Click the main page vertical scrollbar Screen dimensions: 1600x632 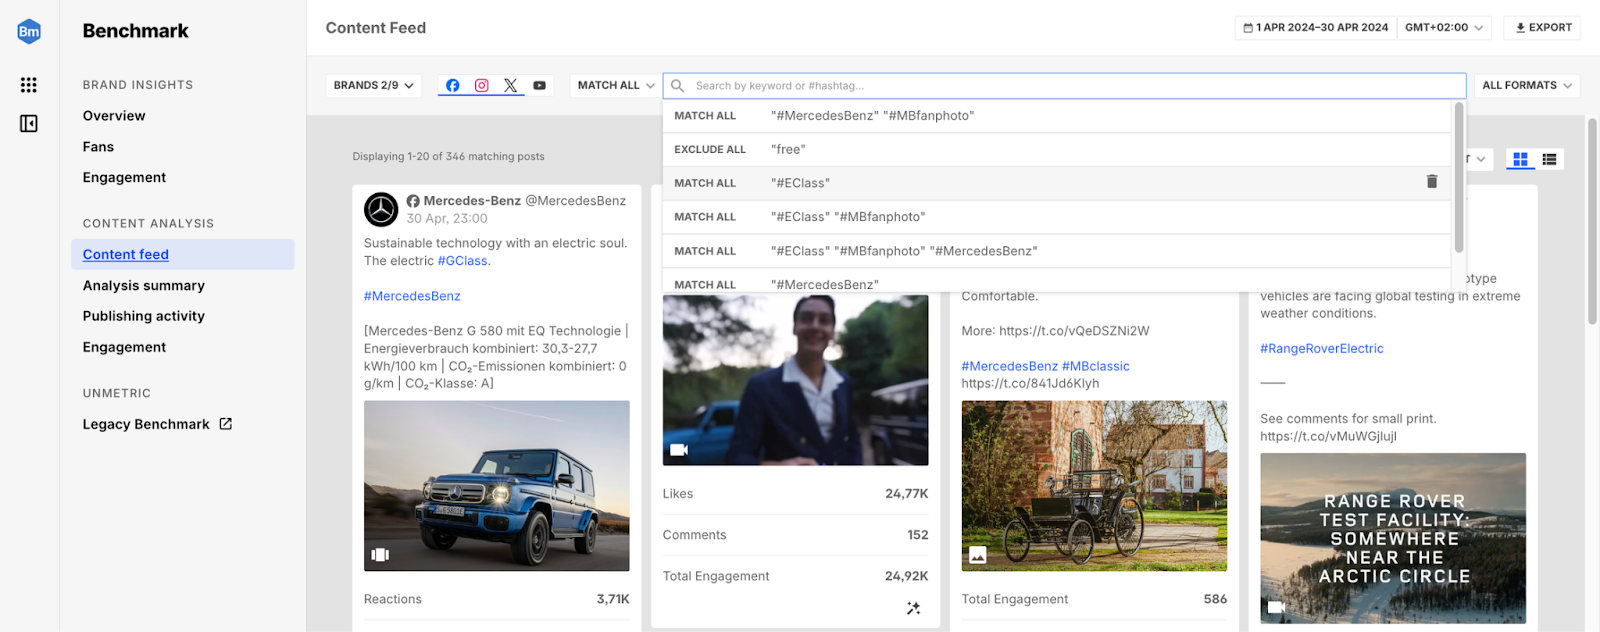(x=1592, y=220)
